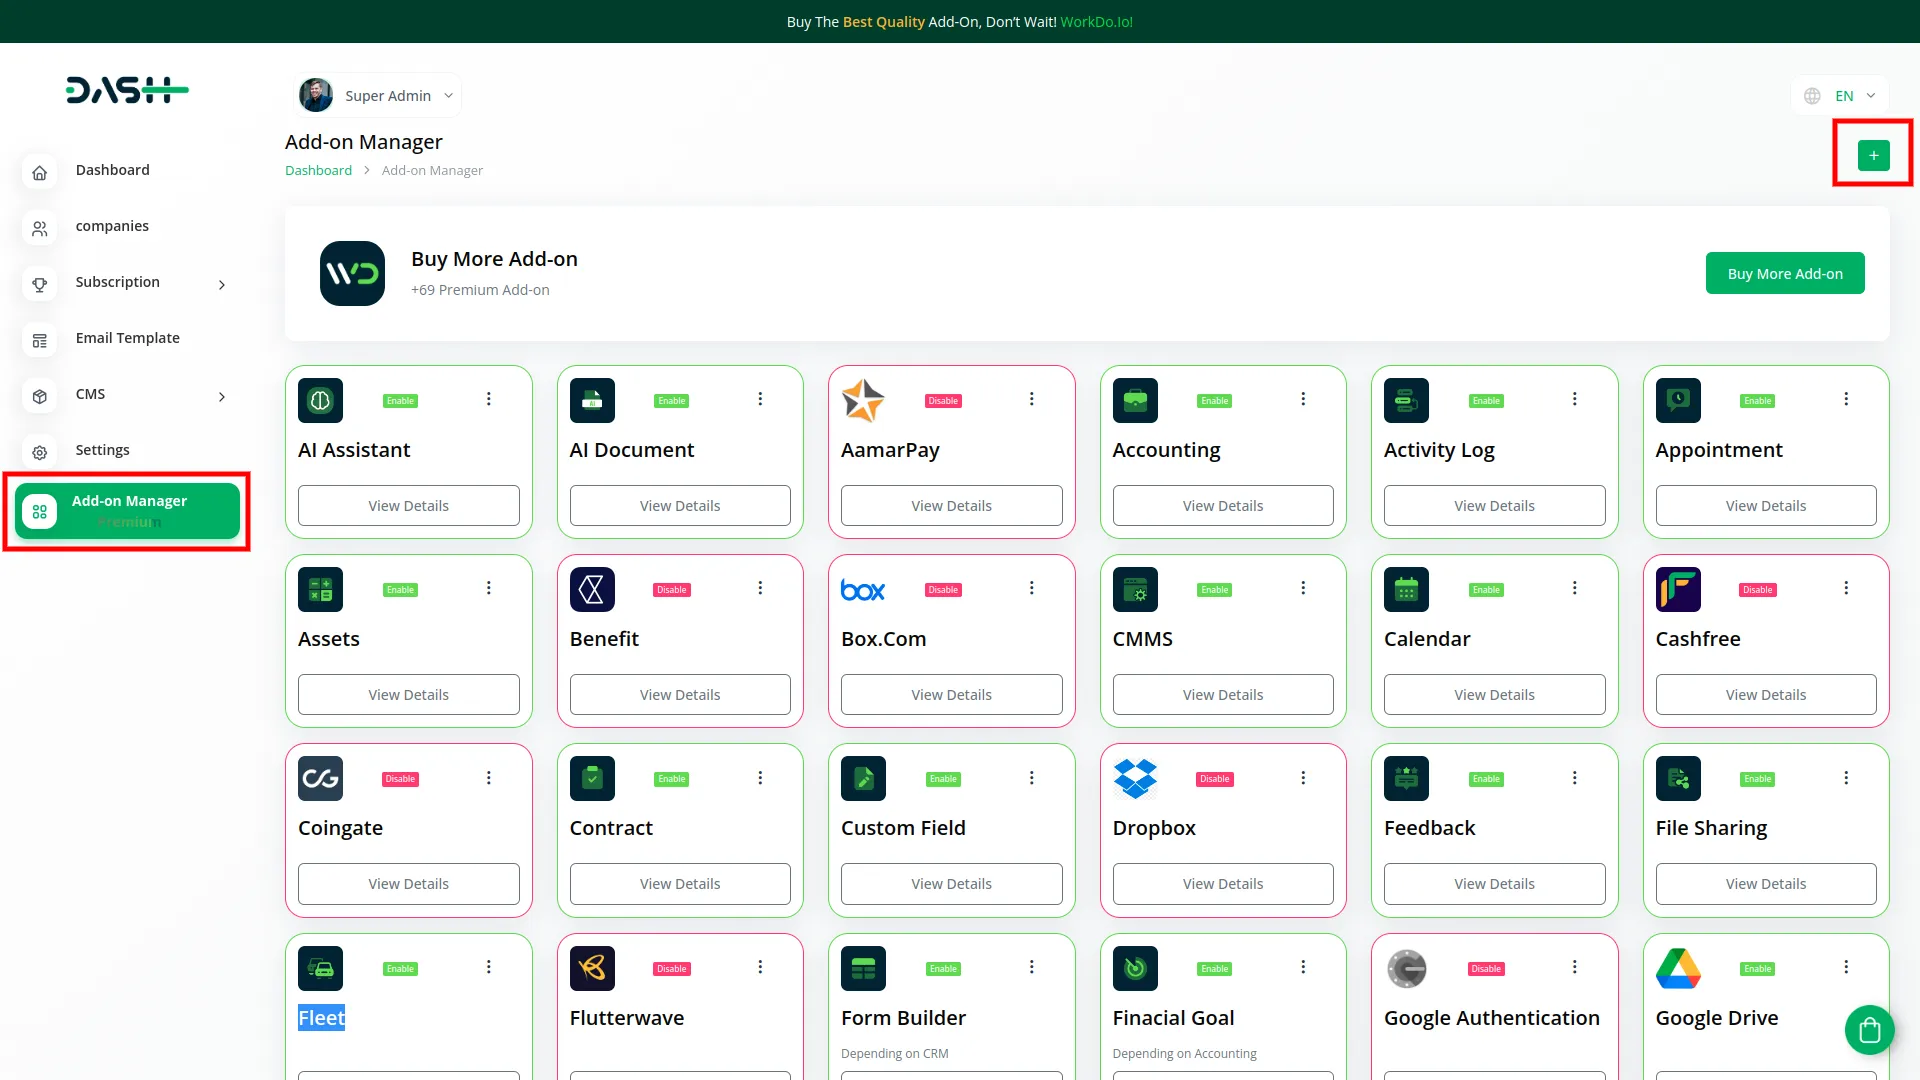
Task: Toggle the Disable badge on Coingate
Action: (x=400, y=779)
